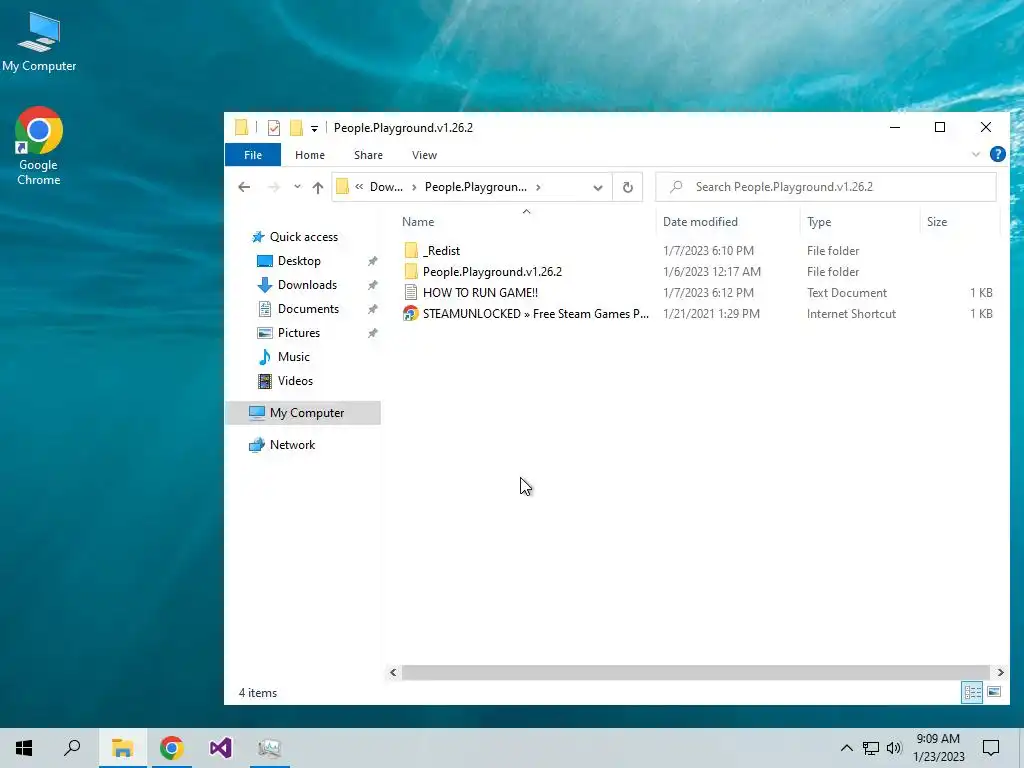Click the Internet Shortcut type cell
Screen dimensions: 1024x768
click(x=851, y=313)
